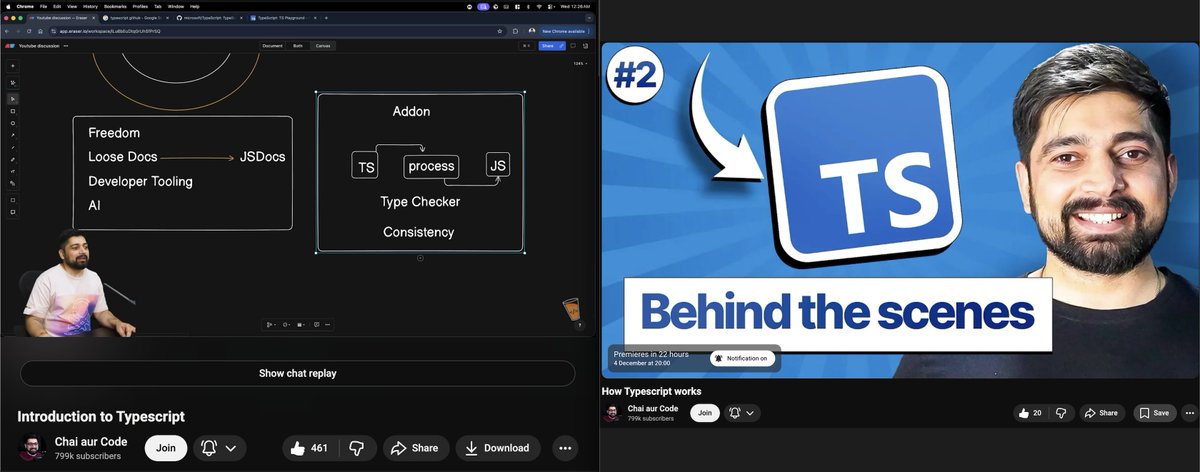Viewport: 1200px width, 472px height.
Task: Click the 'Developer Tooling' text in diagram
Action: [x=140, y=181]
